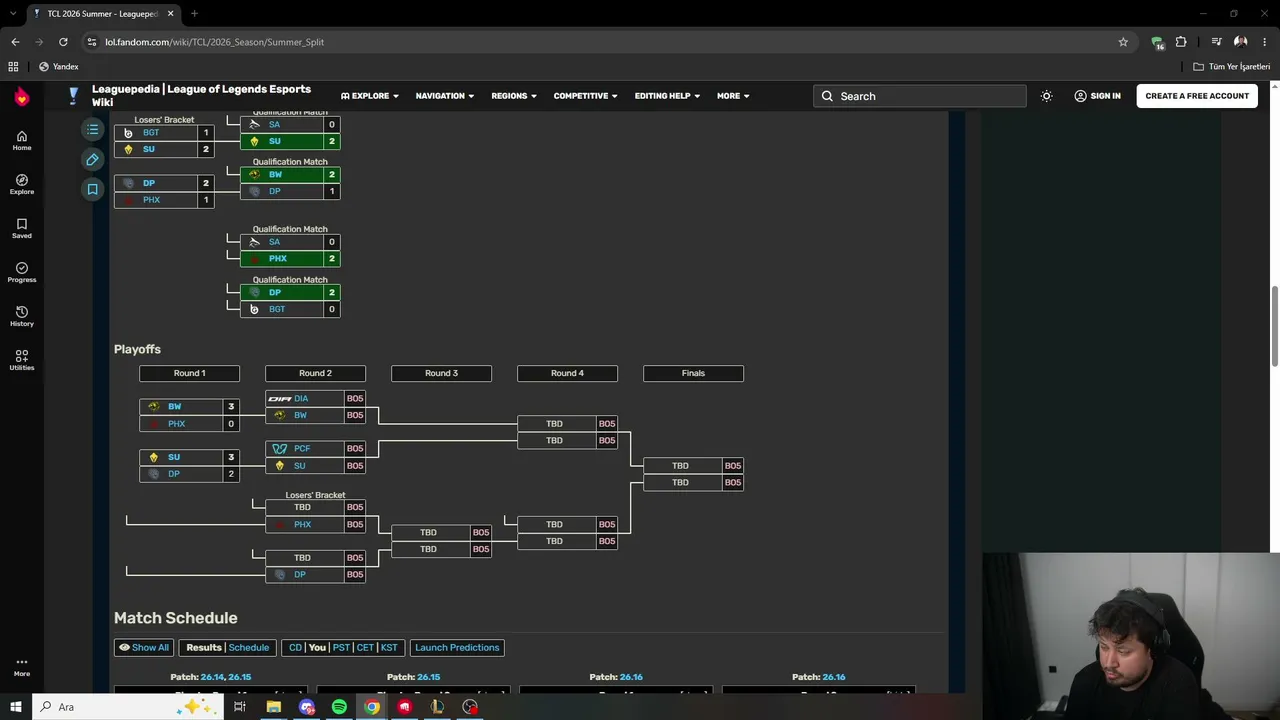The height and width of the screenshot is (720, 1280).
Task: Click the bookmark page icon beside the article
Action: pos(92,189)
